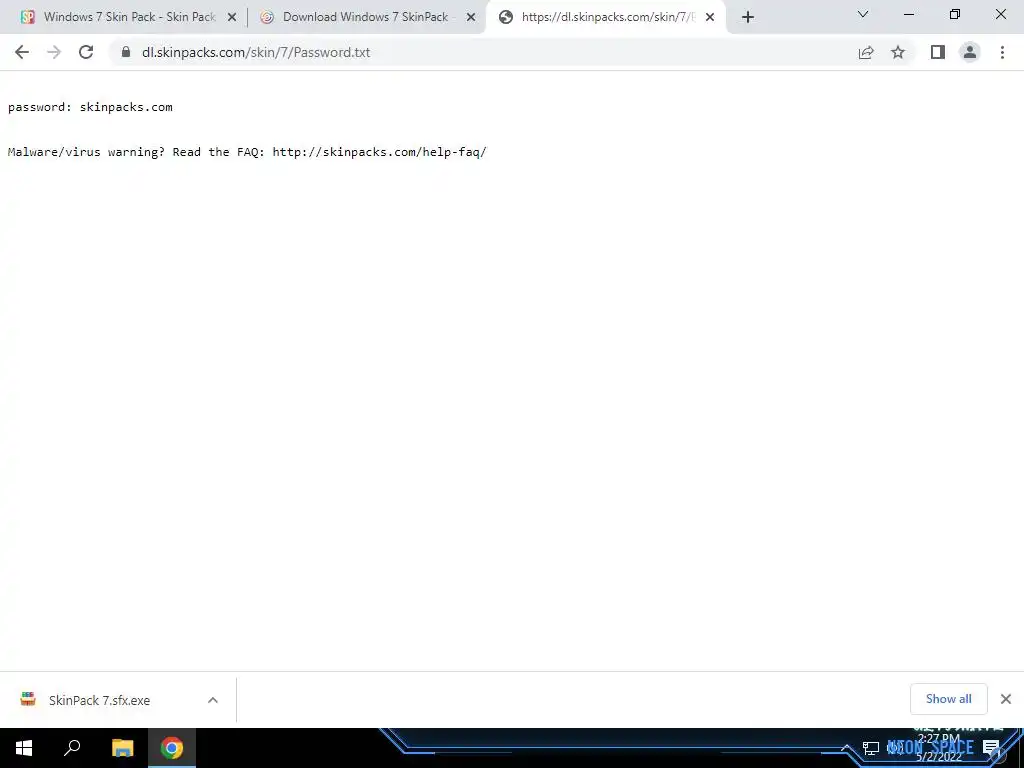Open File Explorer from taskbar
The height and width of the screenshot is (768, 1024).
pyautogui.click(x=123, y=748)
